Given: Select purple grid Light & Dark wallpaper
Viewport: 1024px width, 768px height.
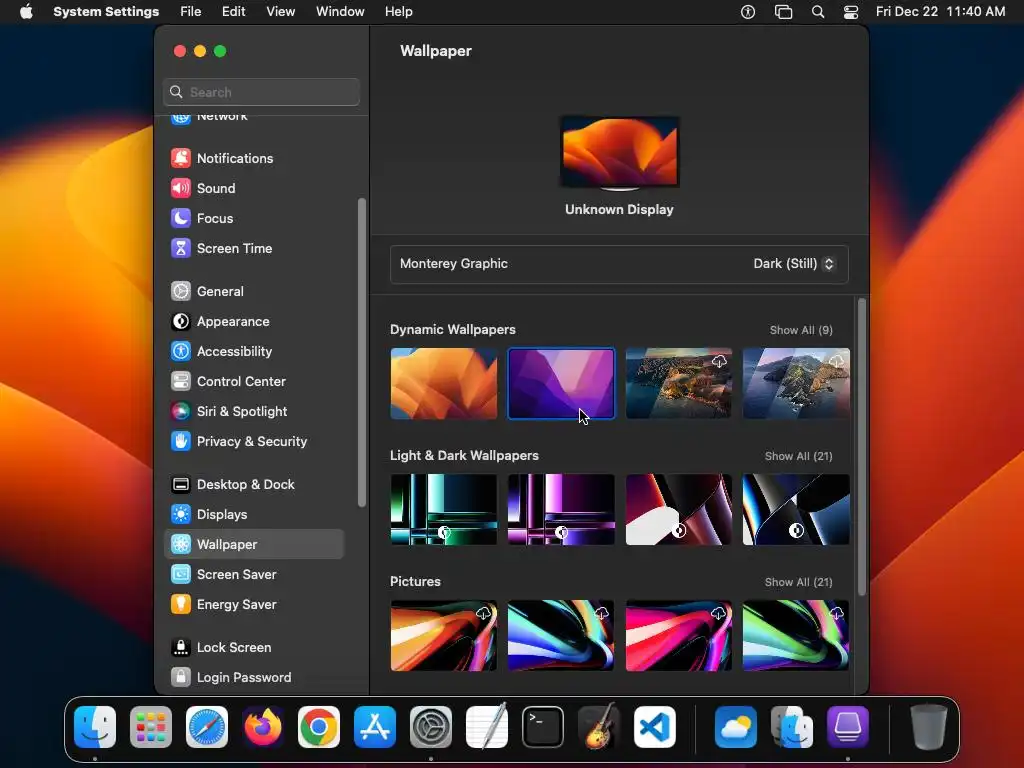Looking at the screenshot, I should [x=561, y=509].
